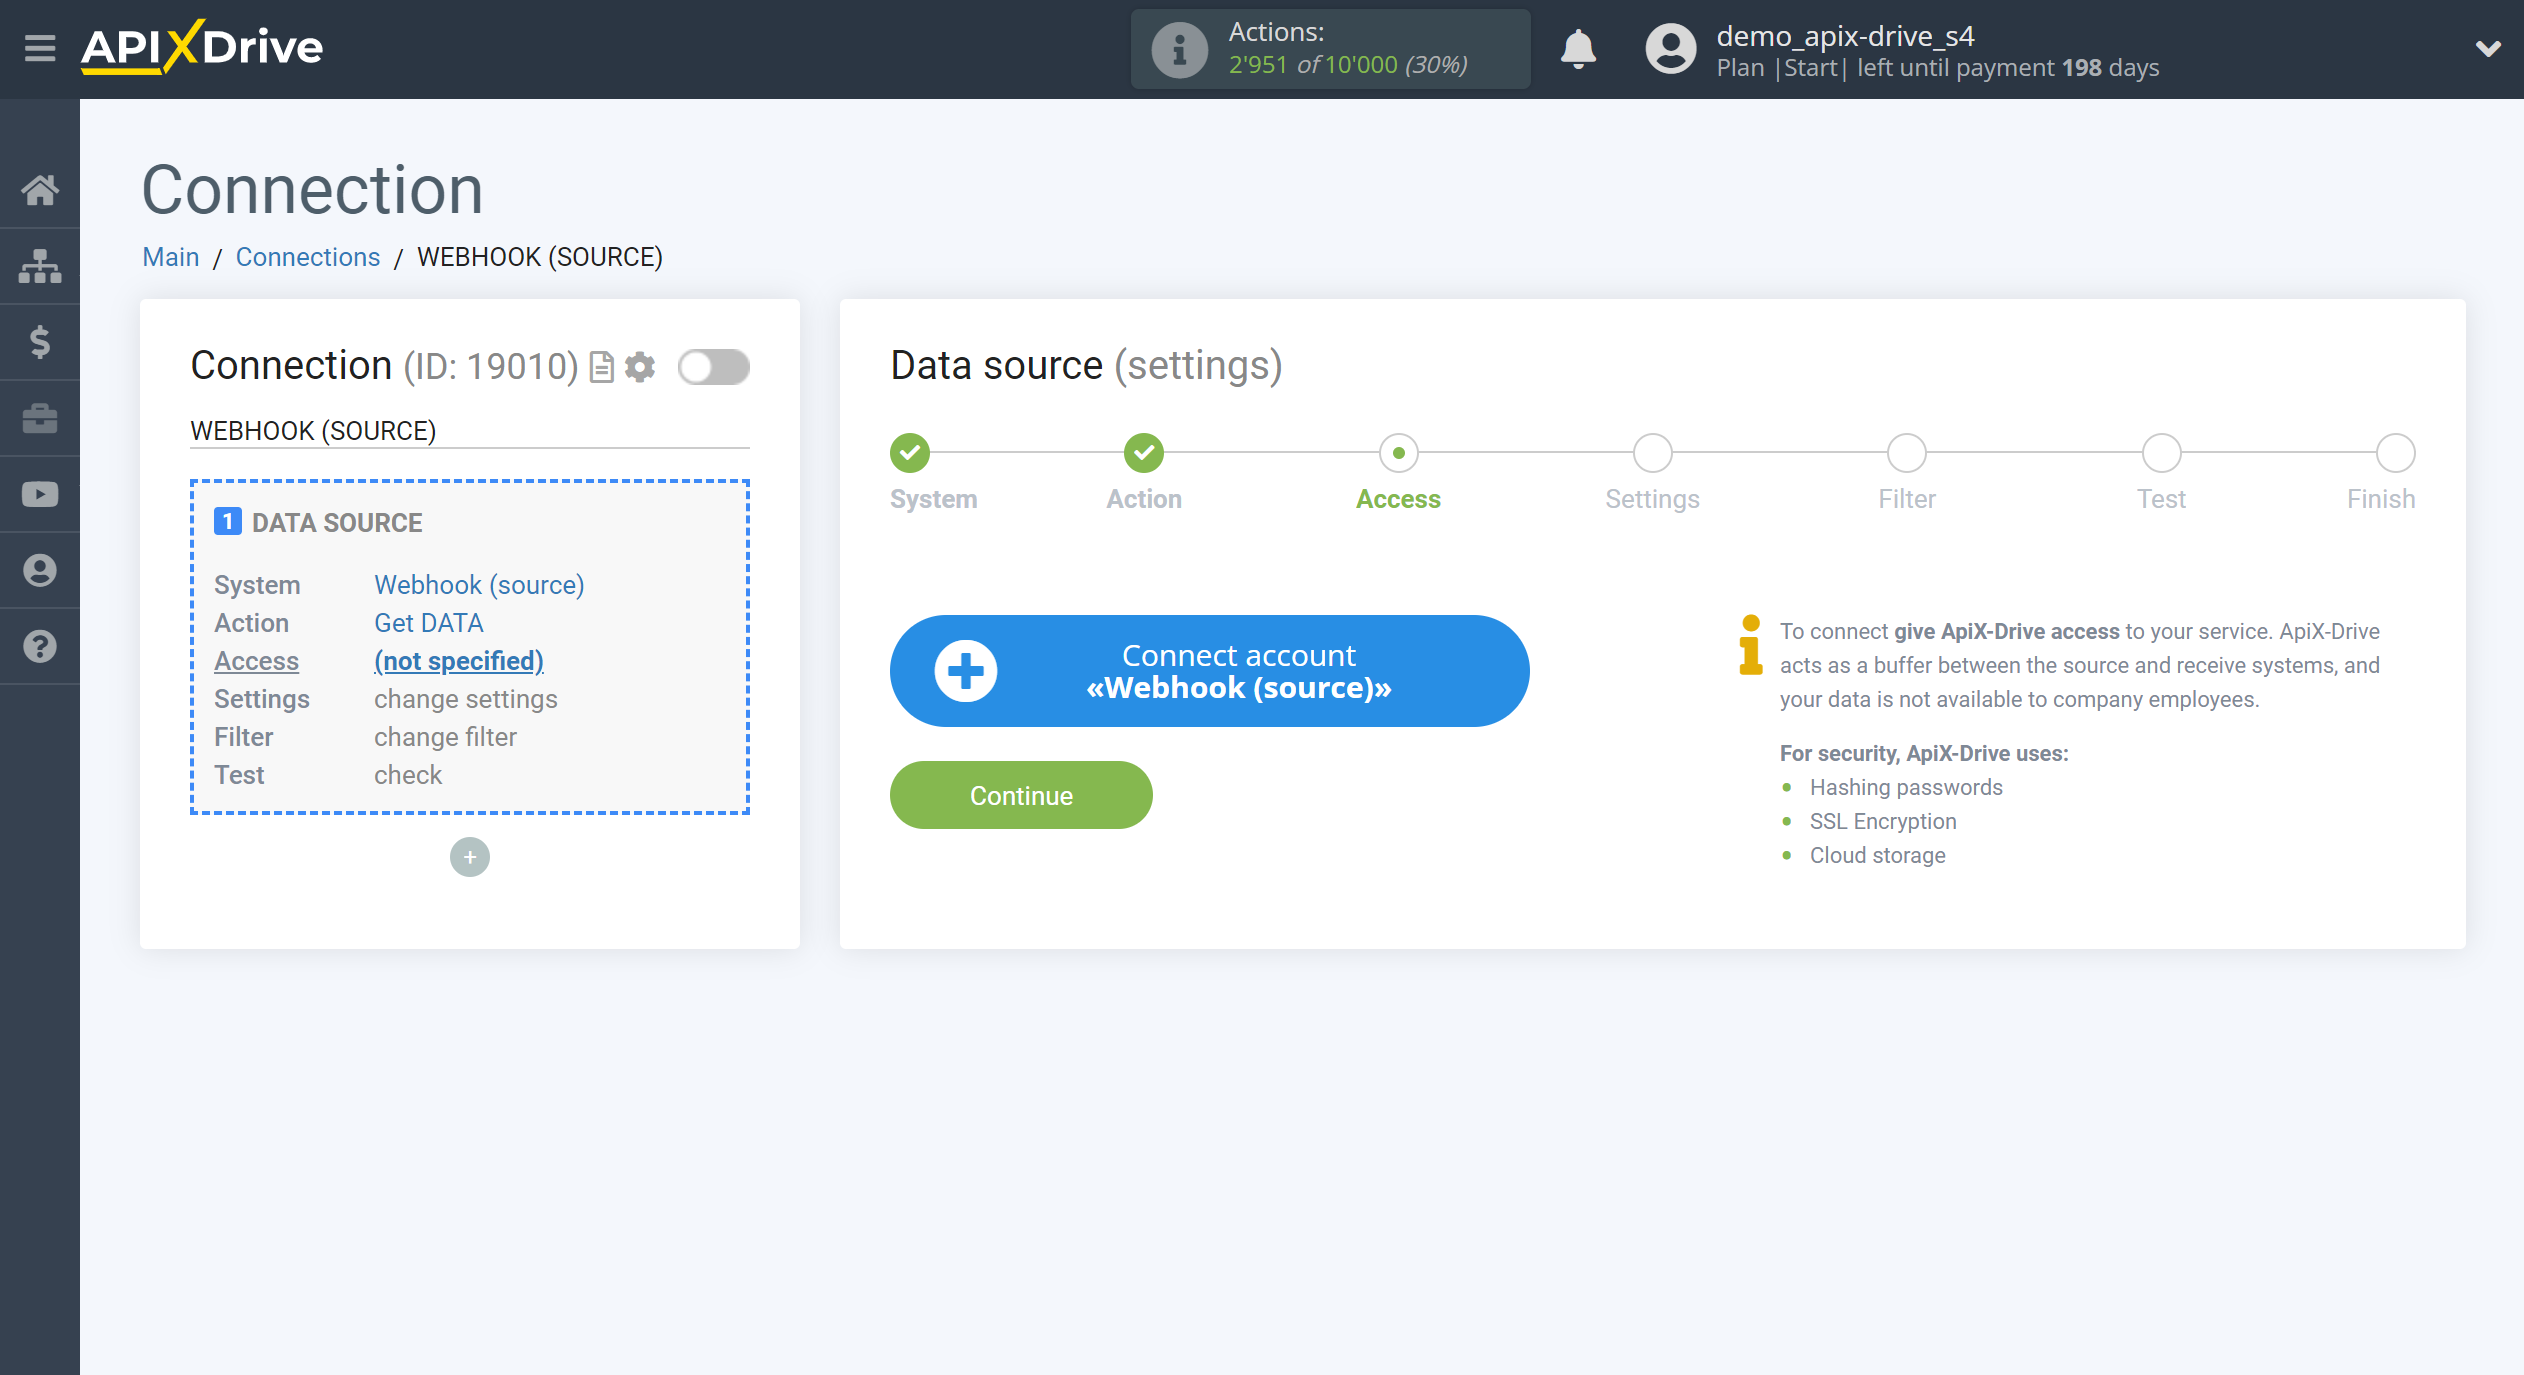This screenshot has height=1375, width=2524.
Task: Open the notifications bell
Action: coord(1578,48)
